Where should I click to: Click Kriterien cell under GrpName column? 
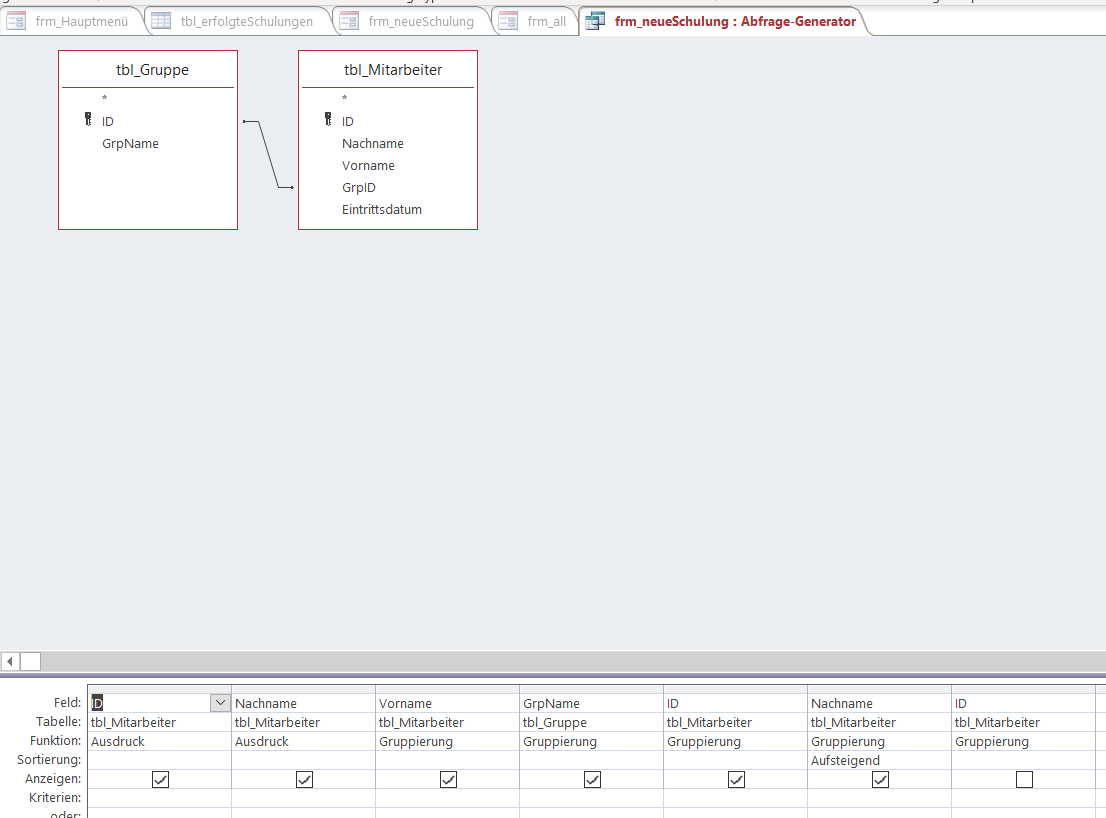pos(591,798)
